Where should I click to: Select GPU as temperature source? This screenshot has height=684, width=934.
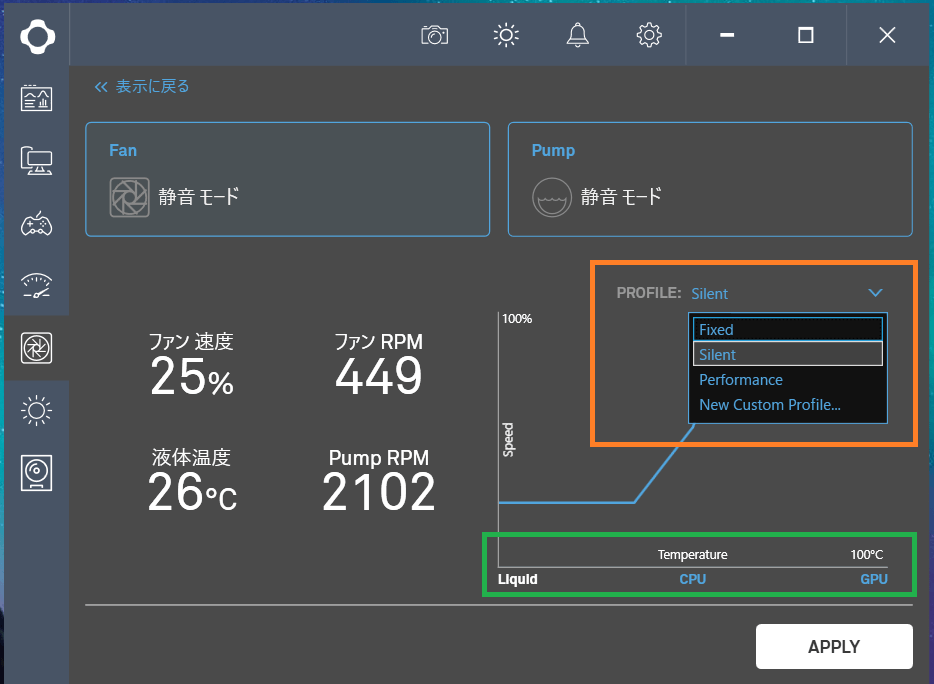pyautogui.click(x=874, y=579)
